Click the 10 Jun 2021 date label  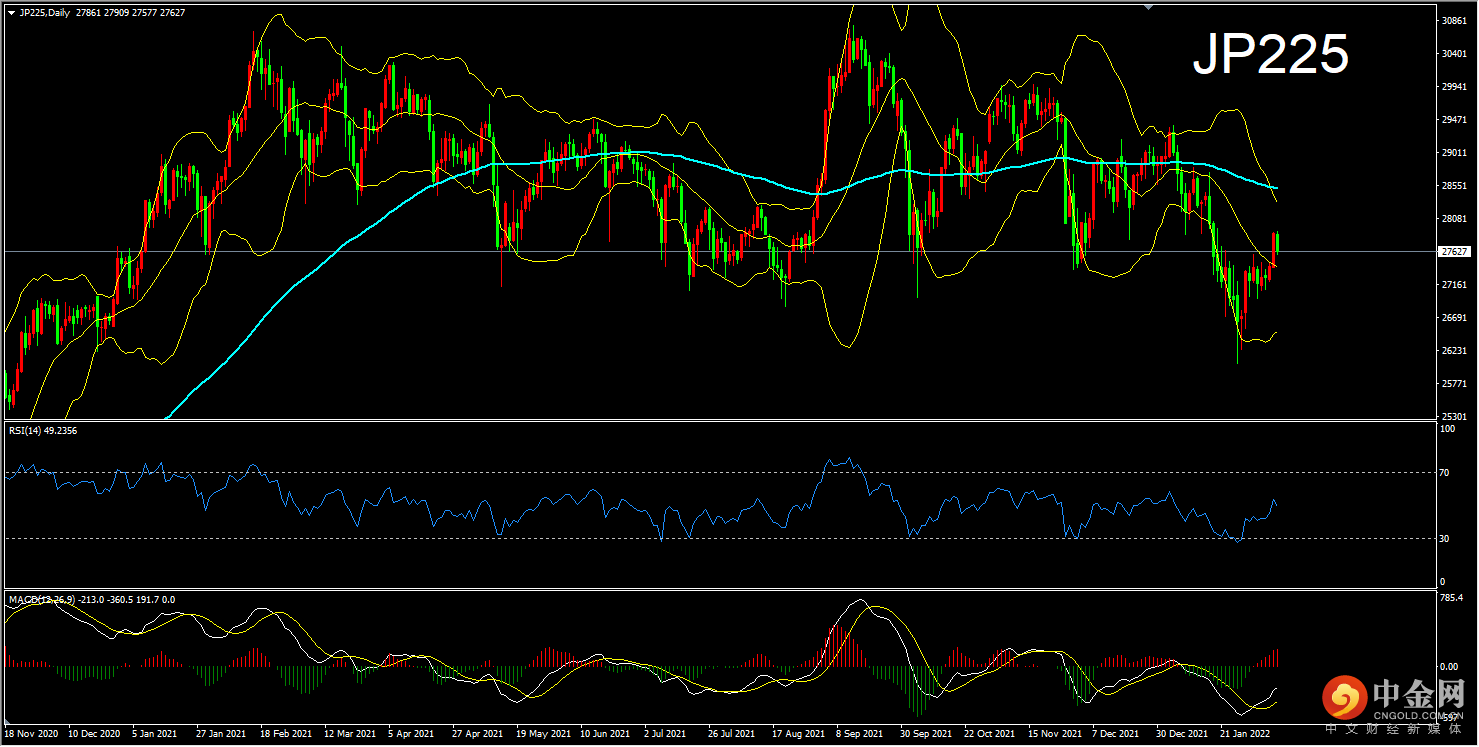(x=605, y=733)
